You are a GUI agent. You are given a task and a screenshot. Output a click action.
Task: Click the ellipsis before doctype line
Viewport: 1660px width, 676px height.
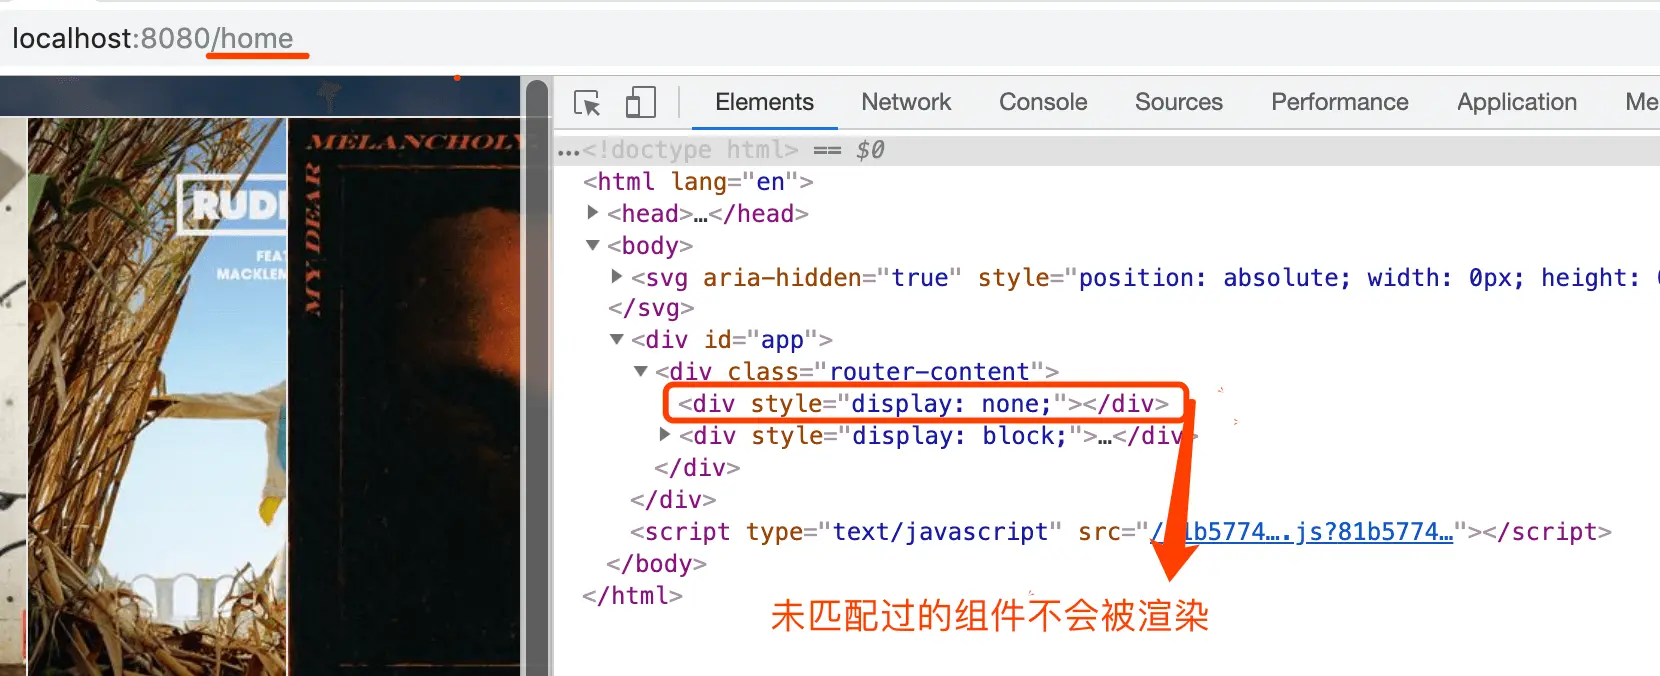[x=568, y=151]
